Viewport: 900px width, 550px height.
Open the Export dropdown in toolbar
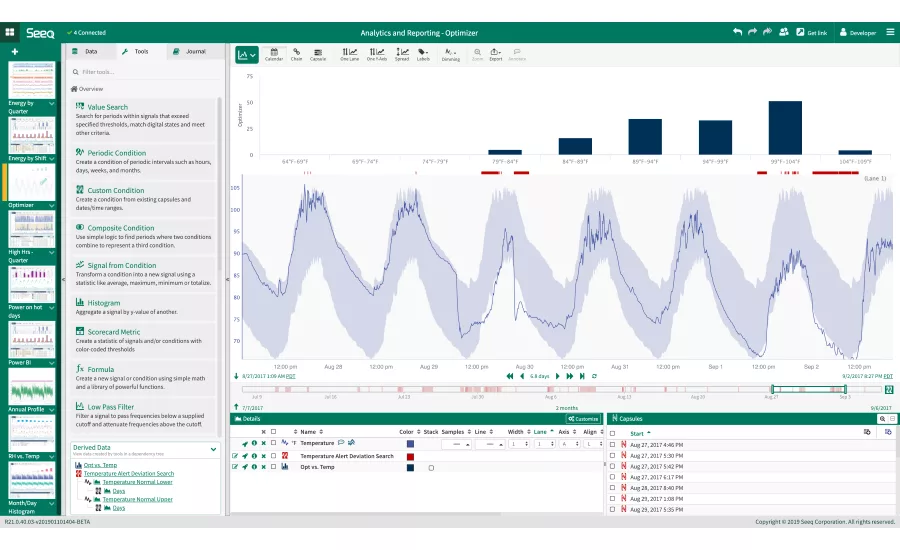coord(495,54)
